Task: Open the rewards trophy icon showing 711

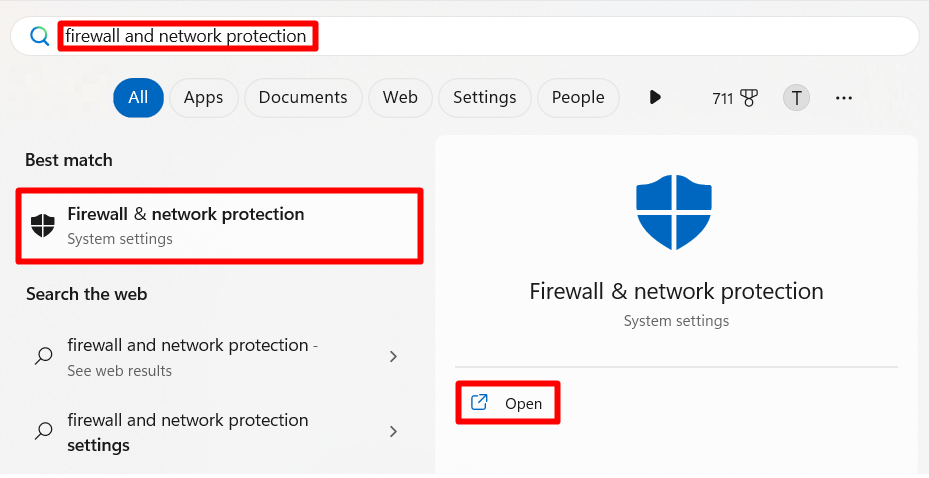Action: click(749, 98)
